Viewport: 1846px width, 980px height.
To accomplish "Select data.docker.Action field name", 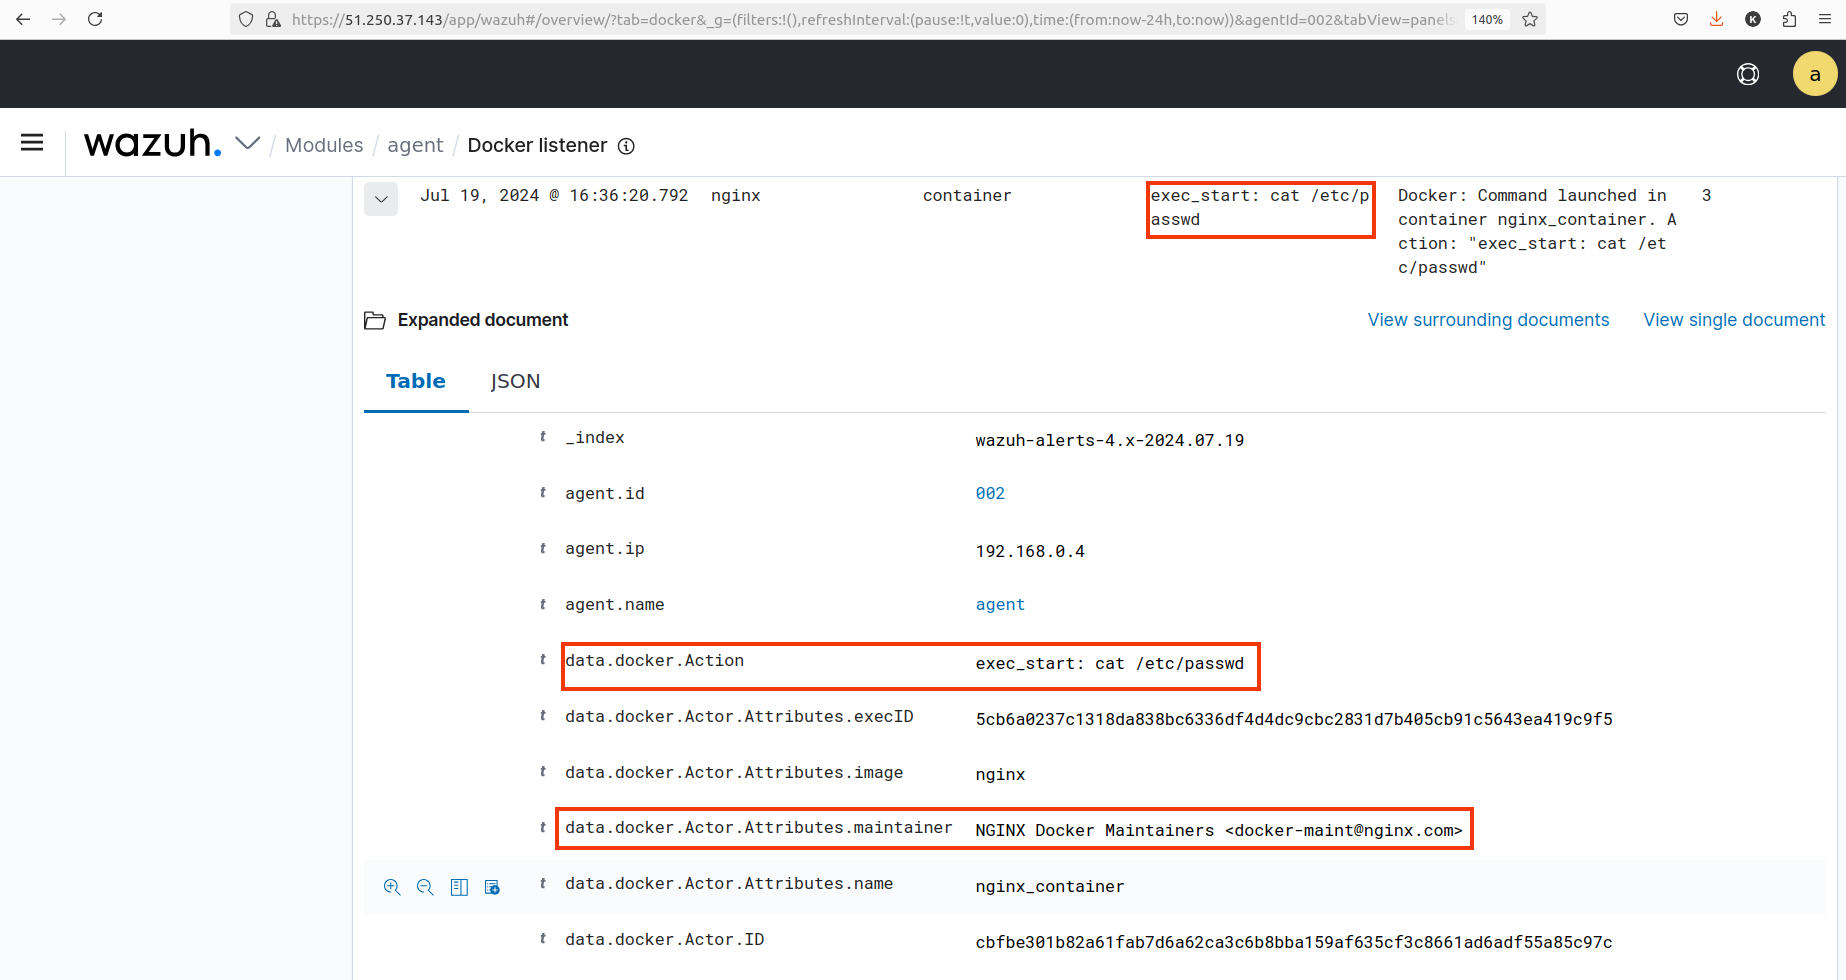I will 654,660.
